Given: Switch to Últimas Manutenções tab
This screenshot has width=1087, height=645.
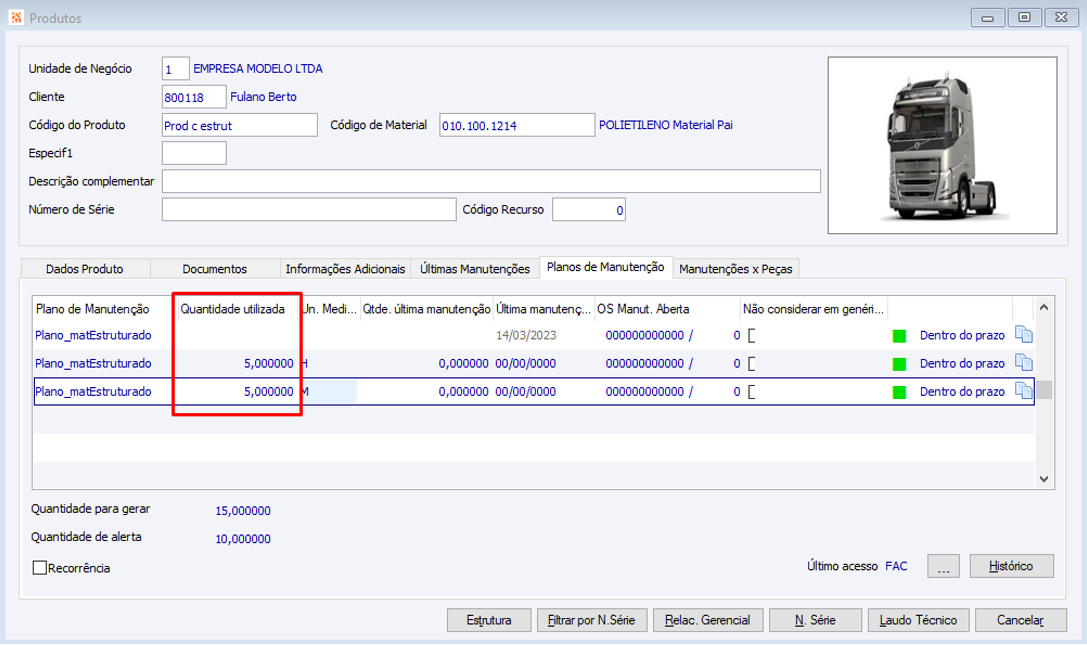Looking at the screenshot, I should [x=475, y=268].
